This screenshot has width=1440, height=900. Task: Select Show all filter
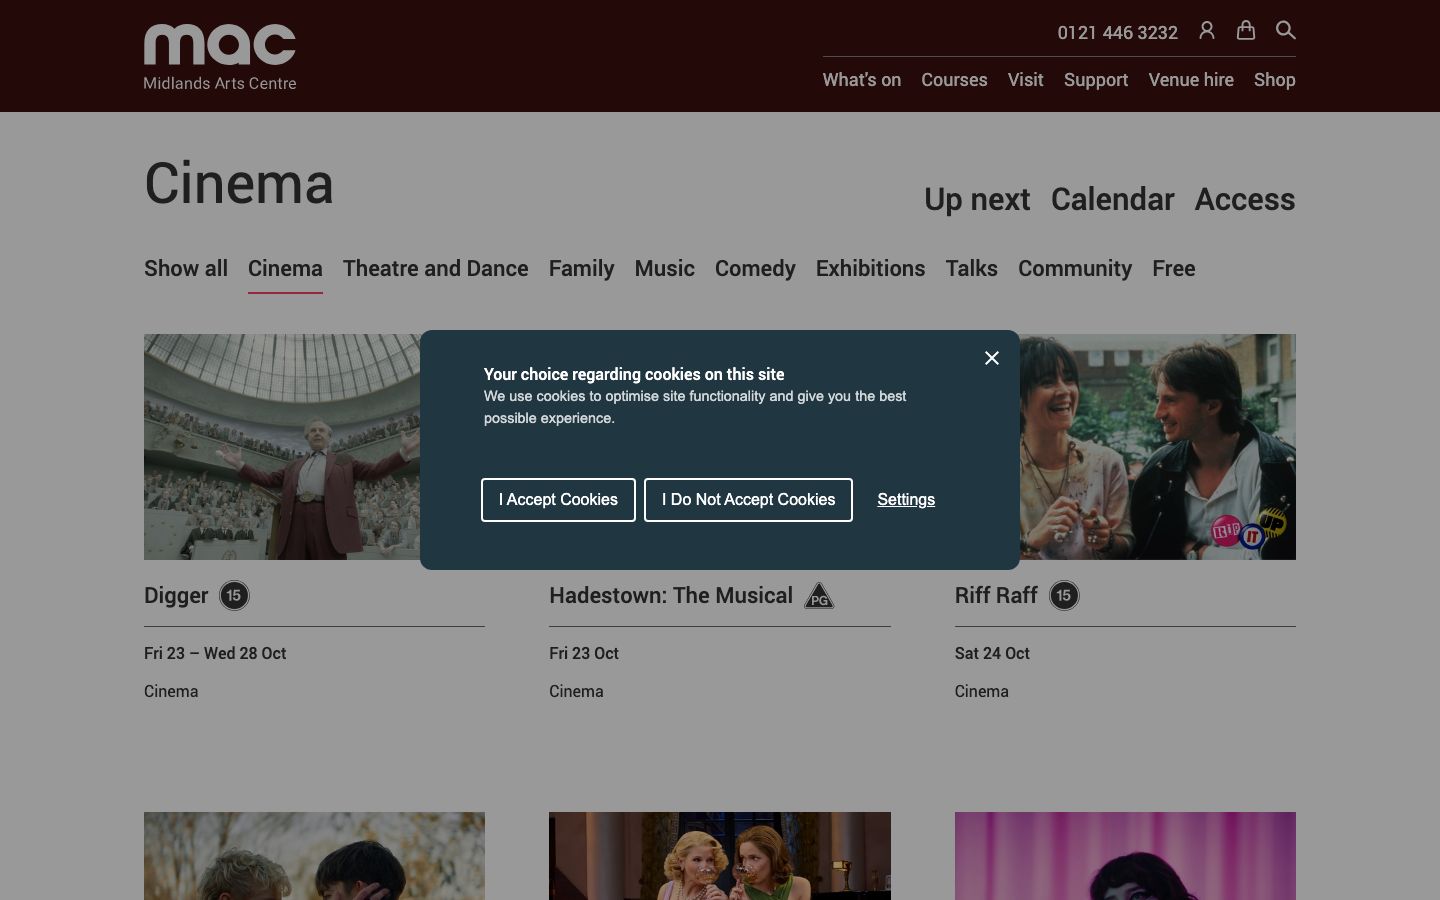coord(186,269)
